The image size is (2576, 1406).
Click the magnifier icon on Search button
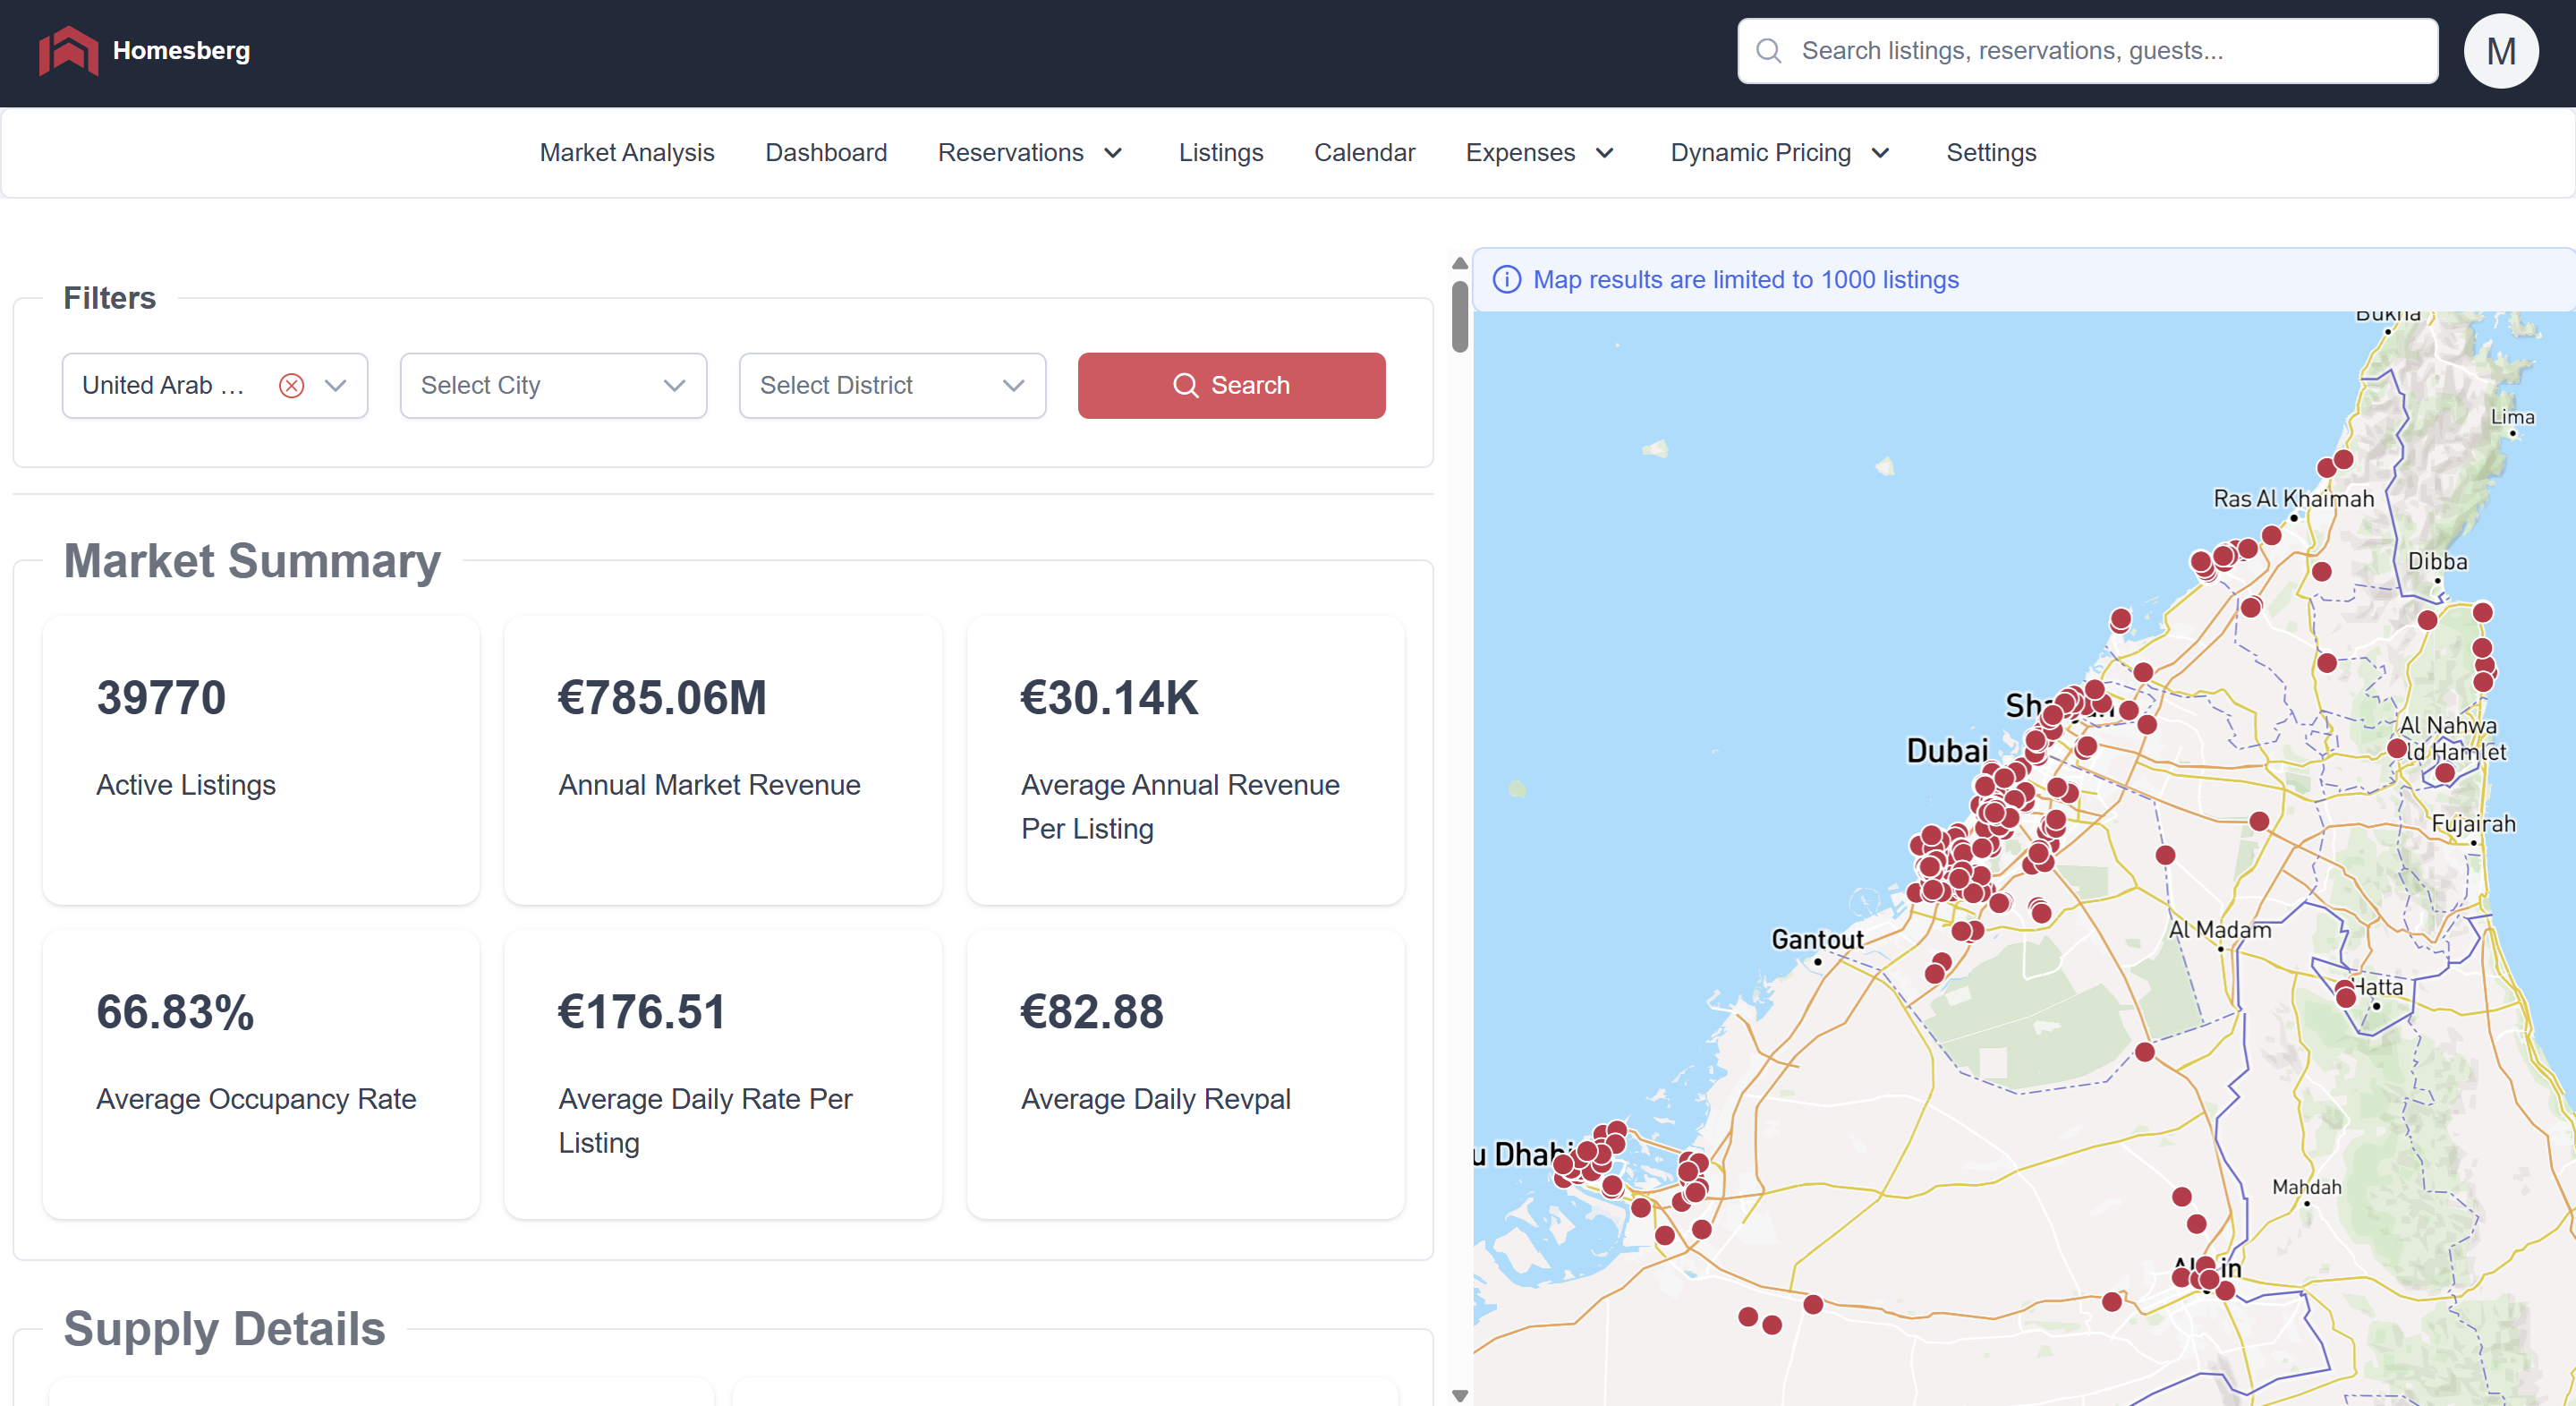pos(1185,386)
